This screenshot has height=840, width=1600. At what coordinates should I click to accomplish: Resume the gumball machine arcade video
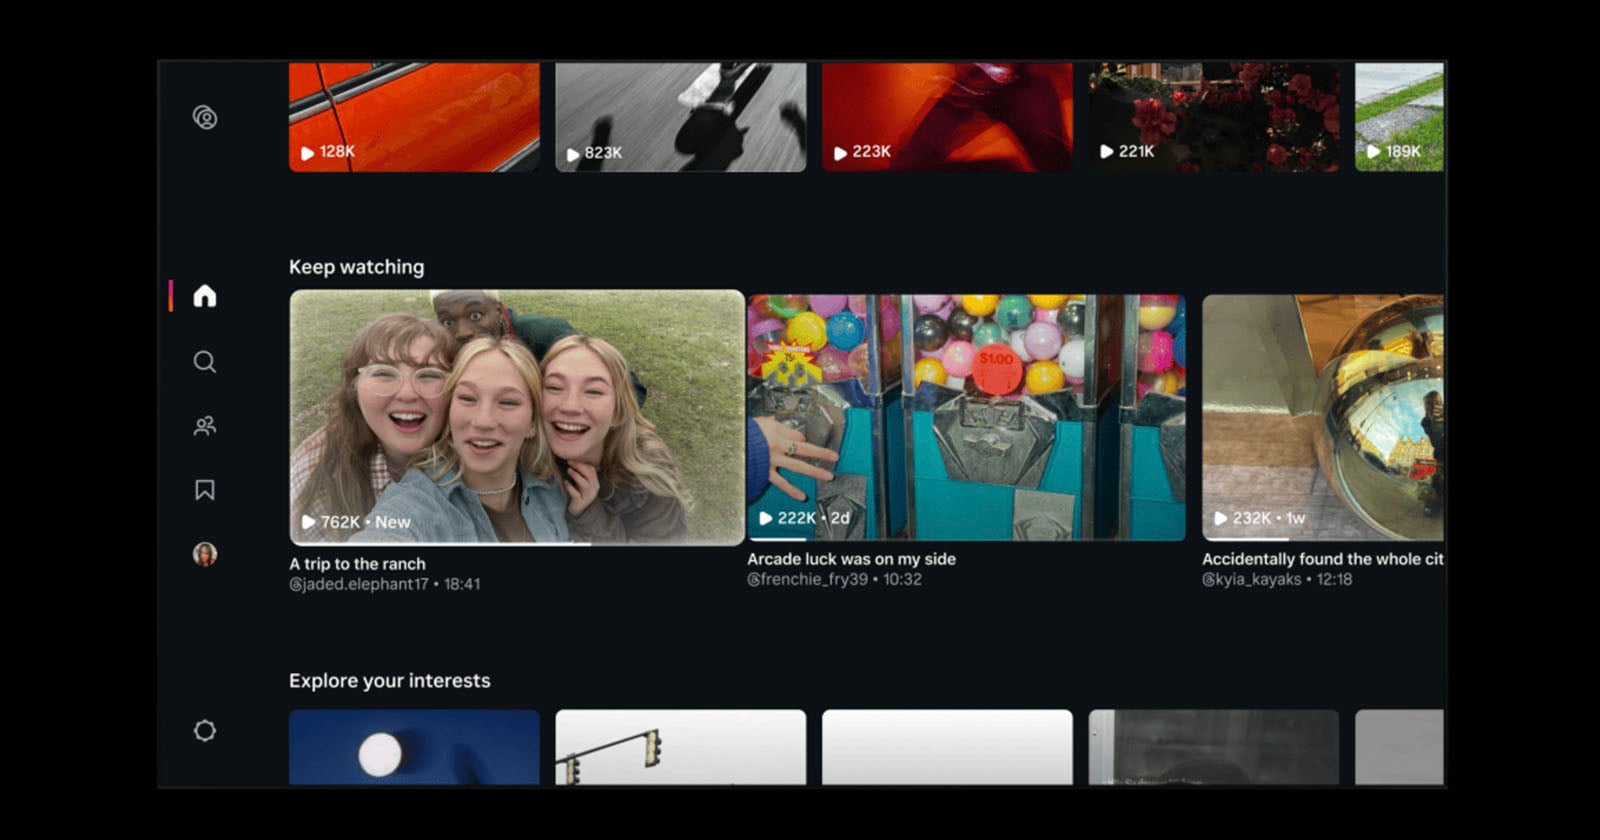(x=966, y=418)
